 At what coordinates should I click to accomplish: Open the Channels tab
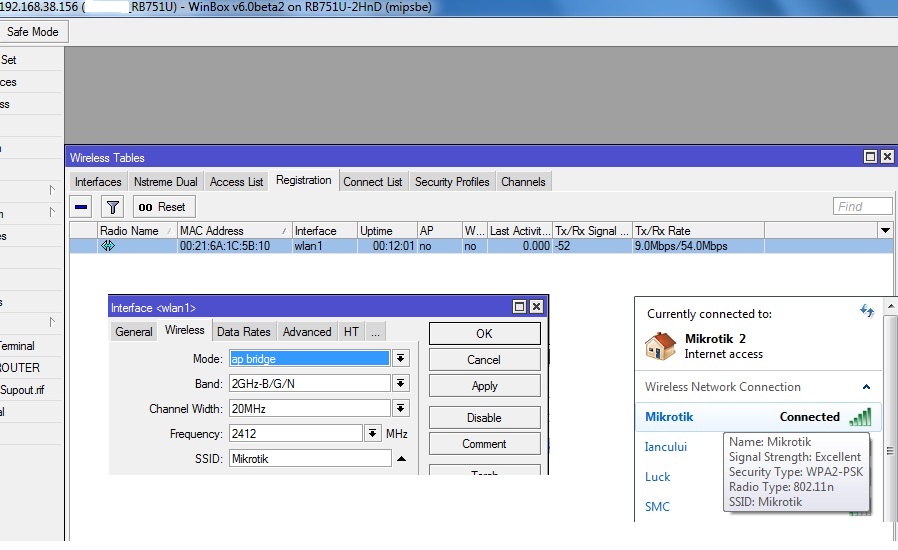point(523,182)
